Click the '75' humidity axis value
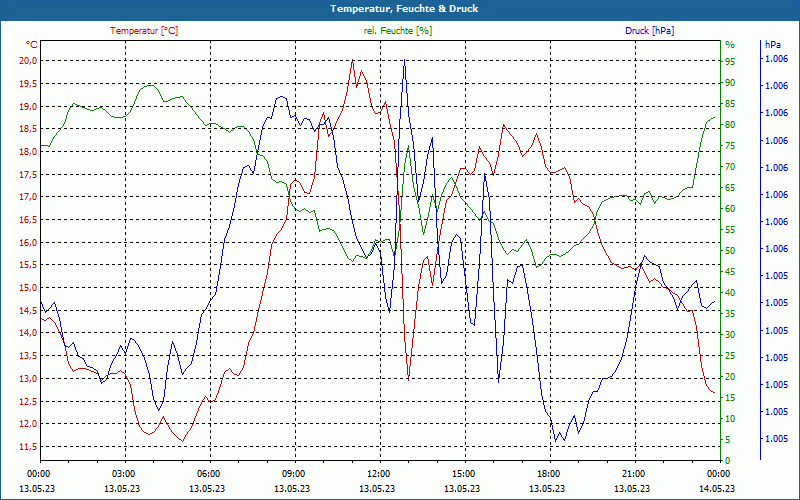Viewport: 800px width, 500px height. click(730, 146)
